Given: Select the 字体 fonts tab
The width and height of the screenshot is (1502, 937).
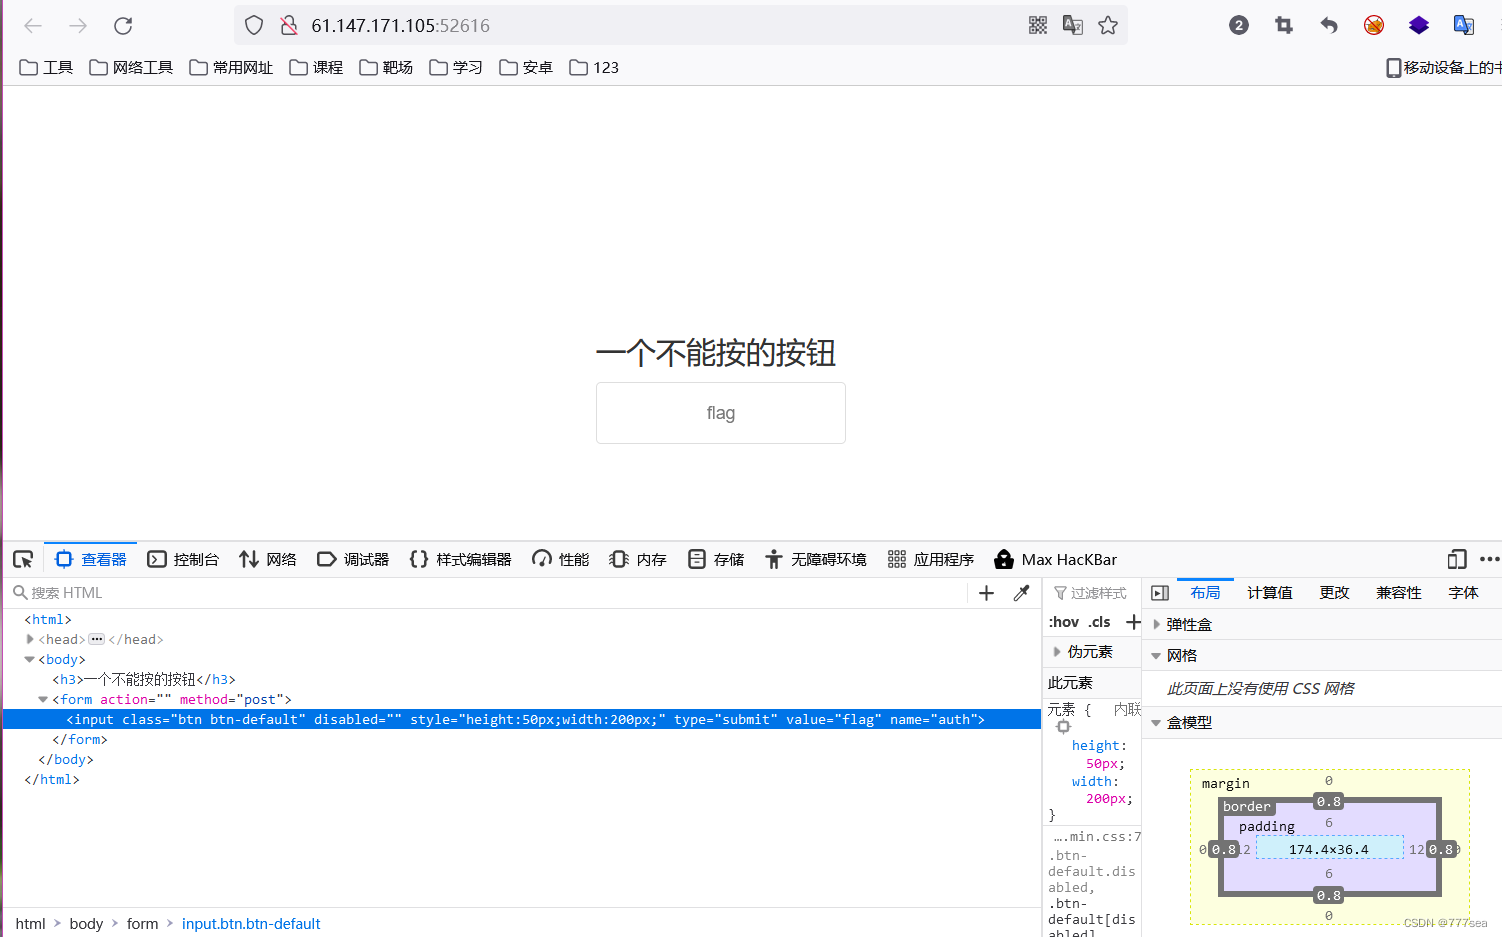Looking at the screenshot, I should 1463,593.
